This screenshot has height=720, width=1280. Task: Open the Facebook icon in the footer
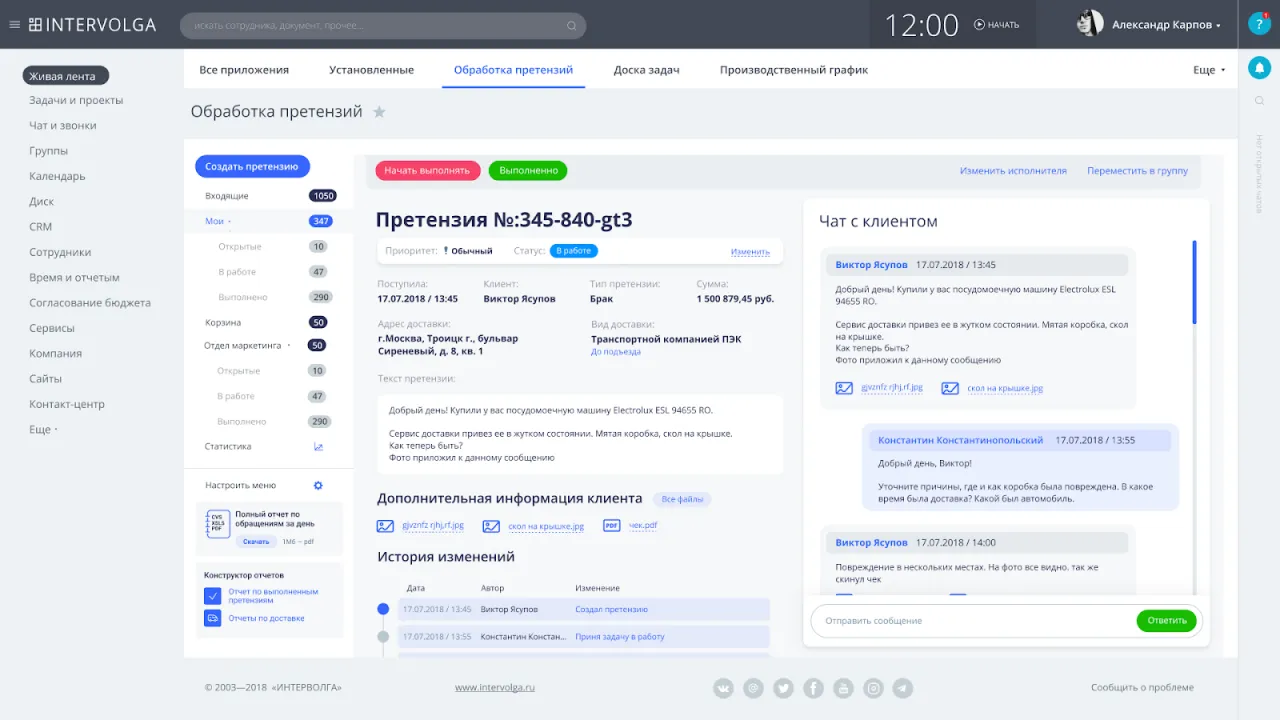[x=813, y=688]
